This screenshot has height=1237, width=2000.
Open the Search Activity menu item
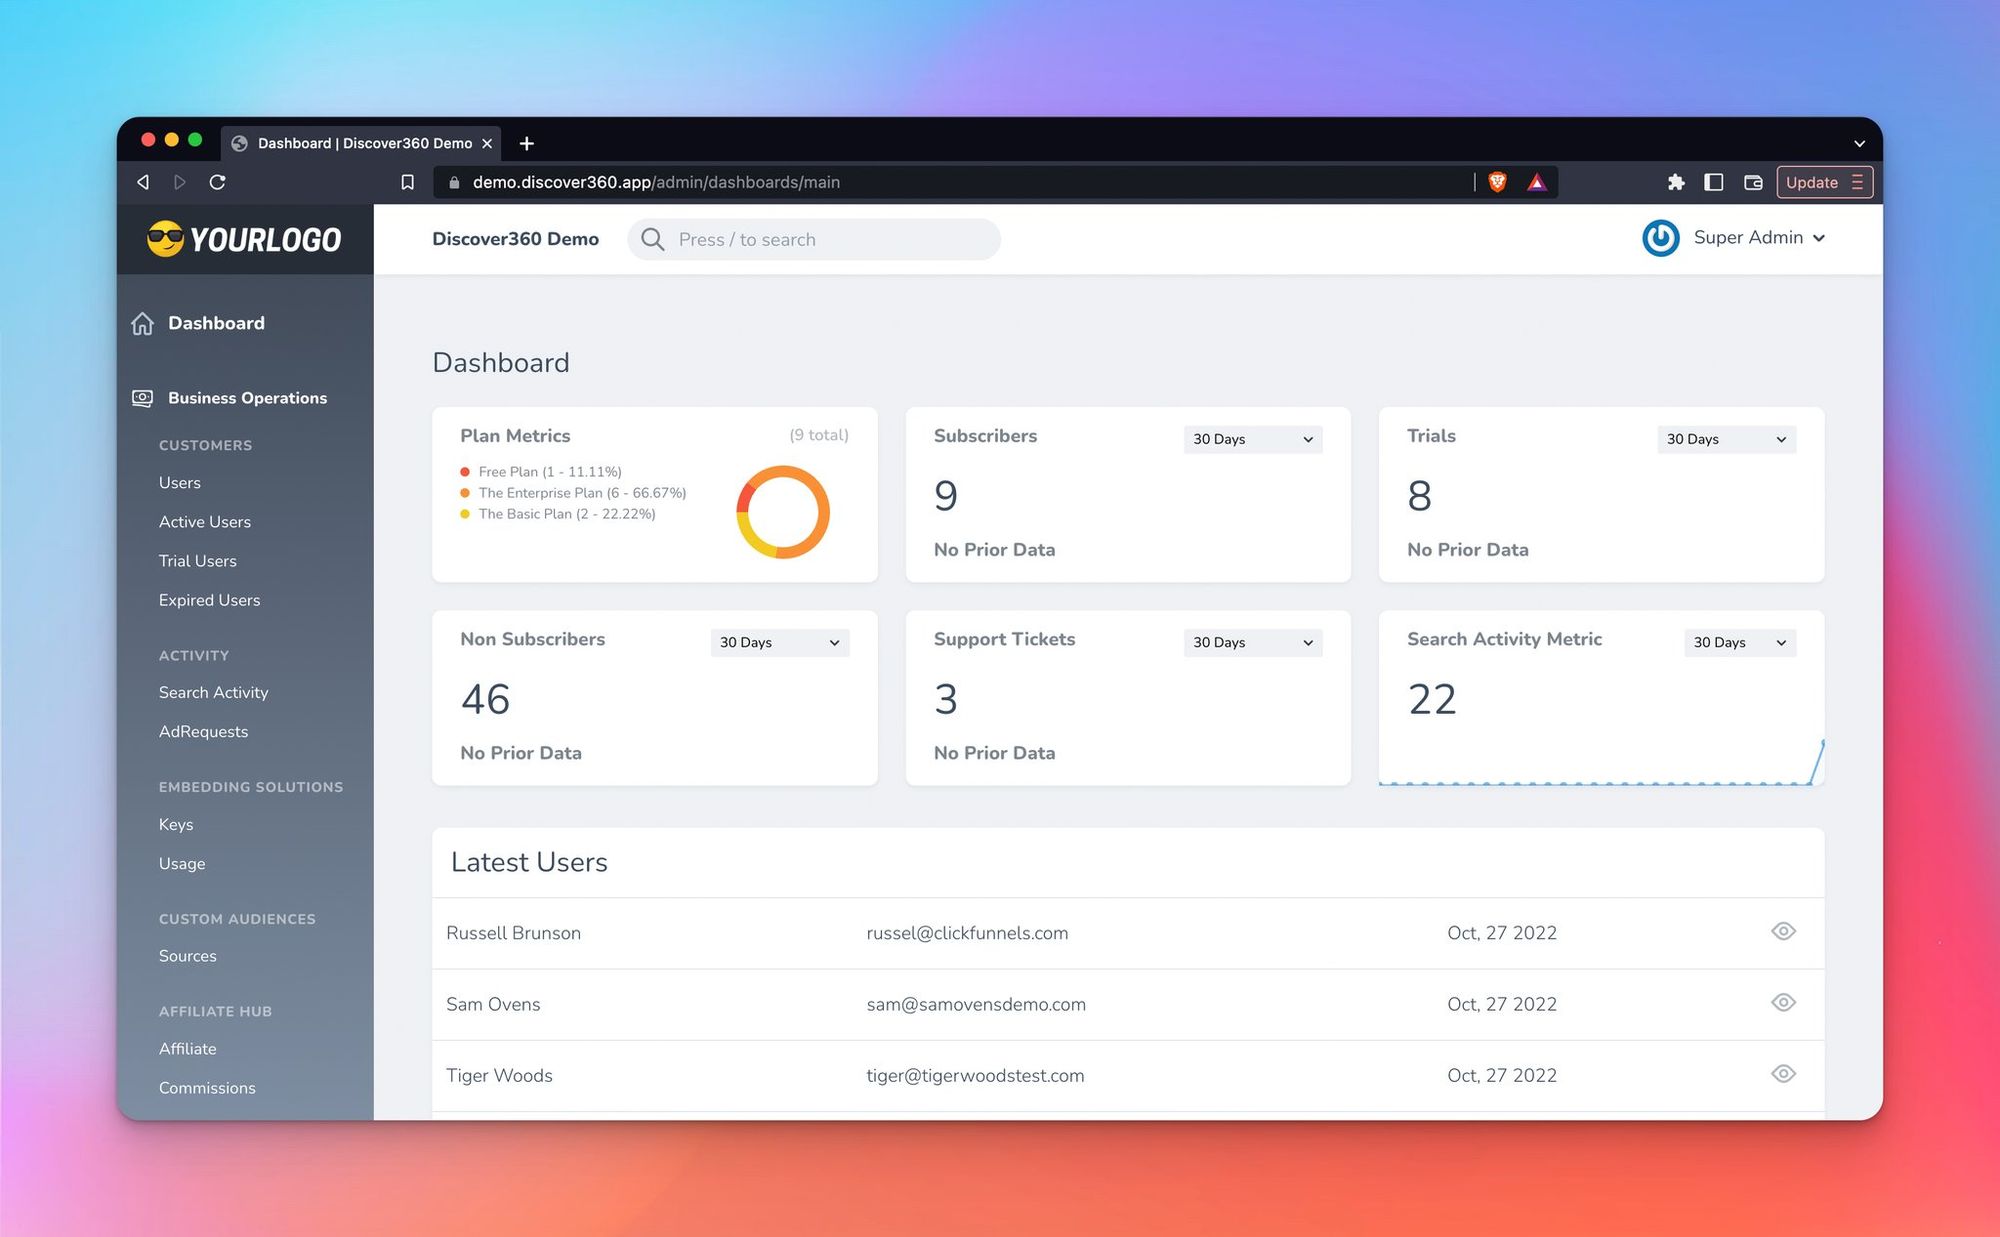click(213, 691)
